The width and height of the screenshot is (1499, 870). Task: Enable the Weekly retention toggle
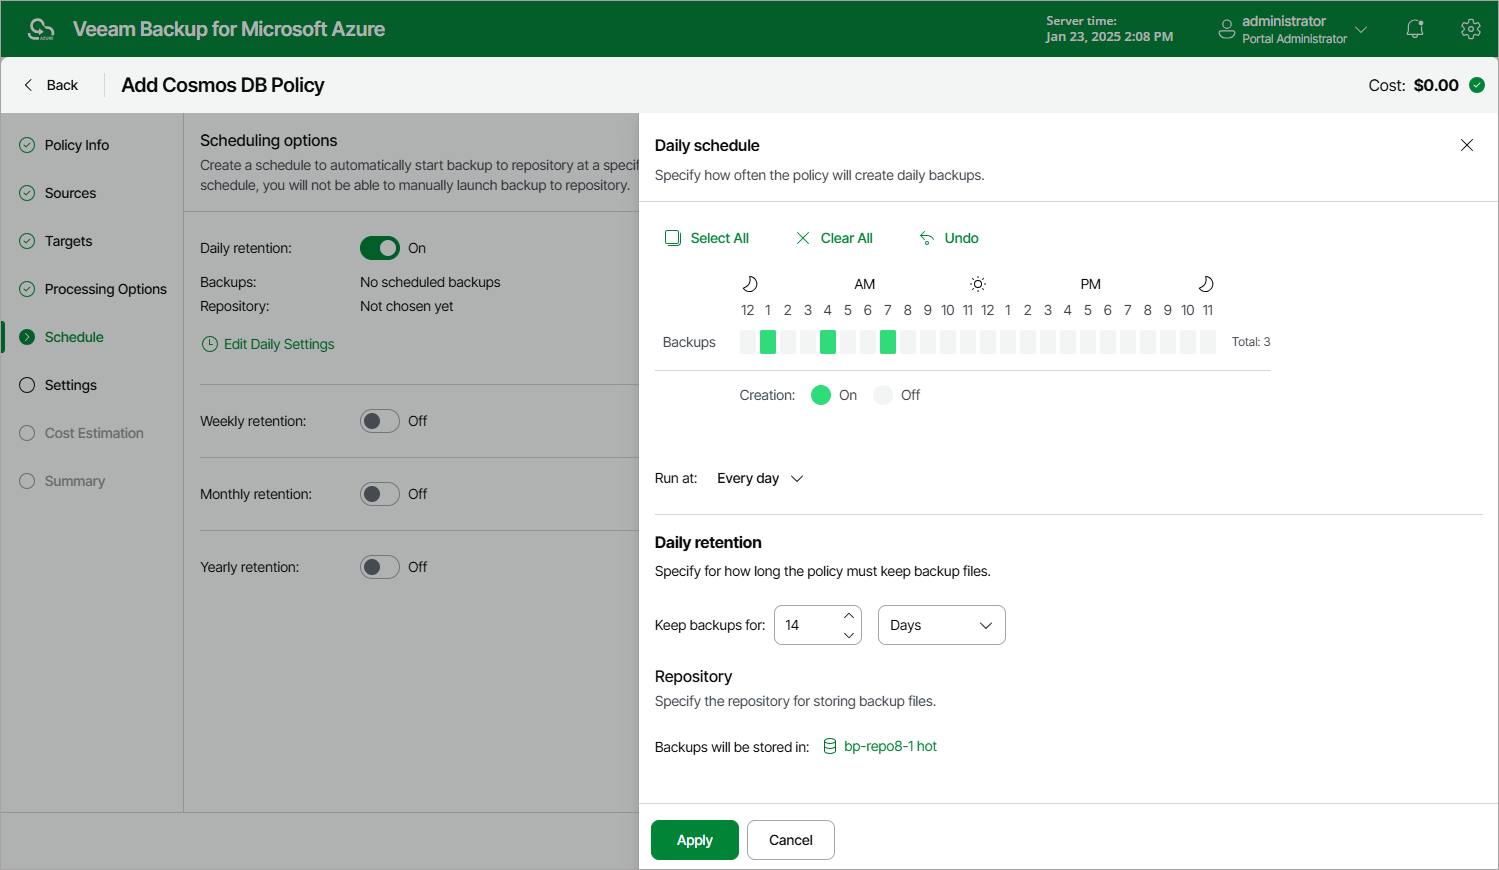click(x=380, y=421)
